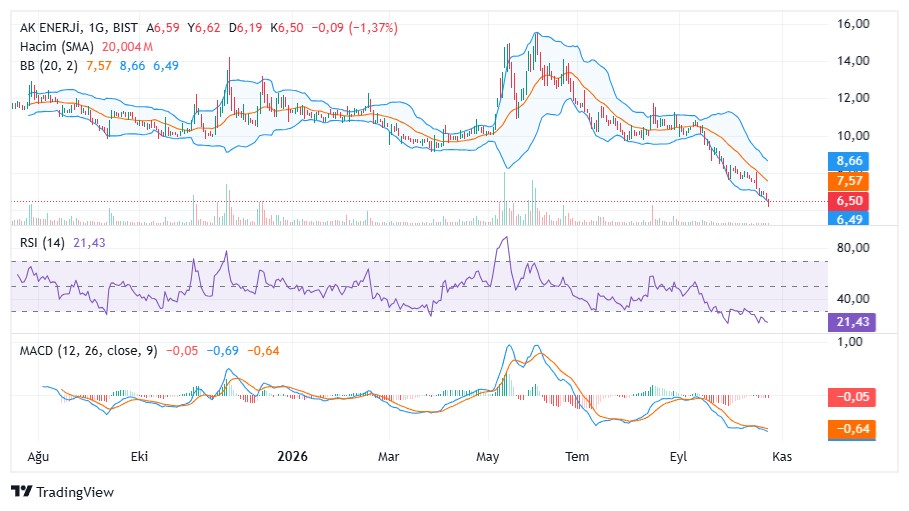Click the Ağu label on time axis
The image size is (909, 511).
click(x=38, y=456)
